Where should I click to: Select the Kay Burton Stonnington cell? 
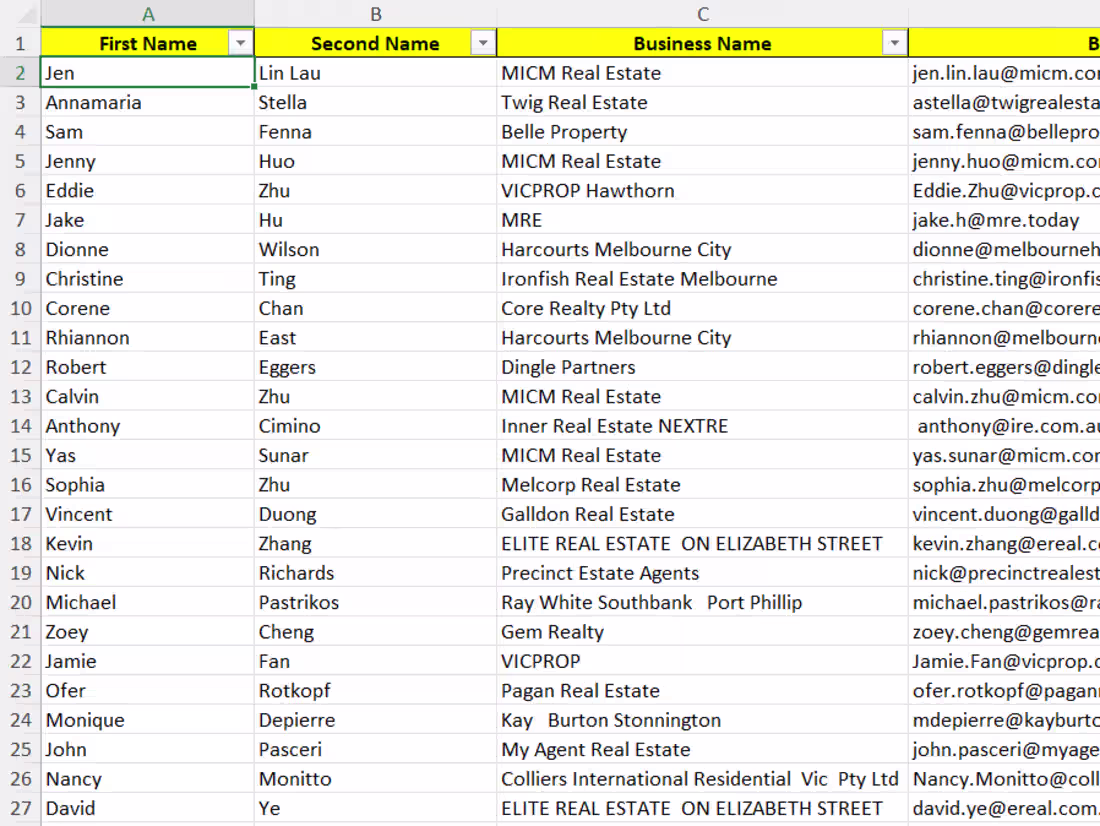tap(702, 721)
